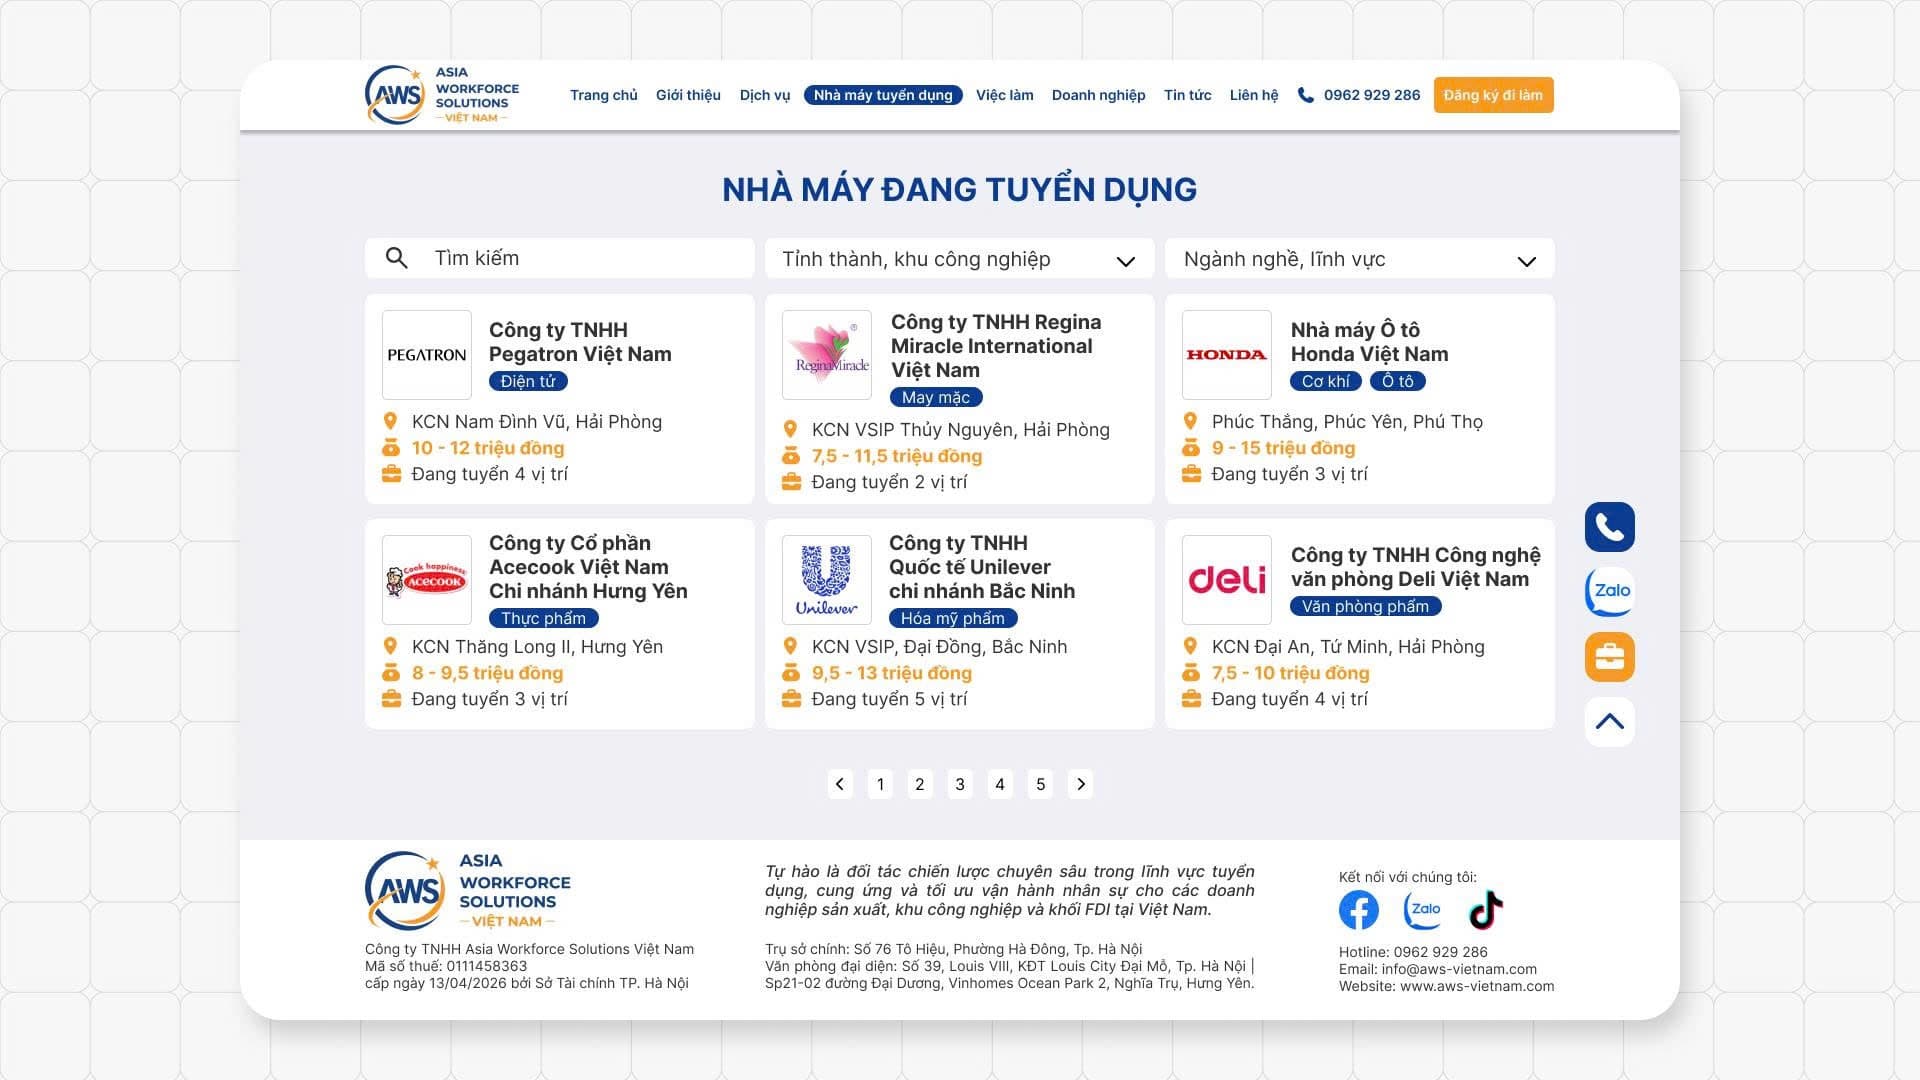Open Công ty TNHH Pegatron Việt Nam title
Image resolution: width=1920 pixels, height=1080 pixels.
click(x=580, y=342)
